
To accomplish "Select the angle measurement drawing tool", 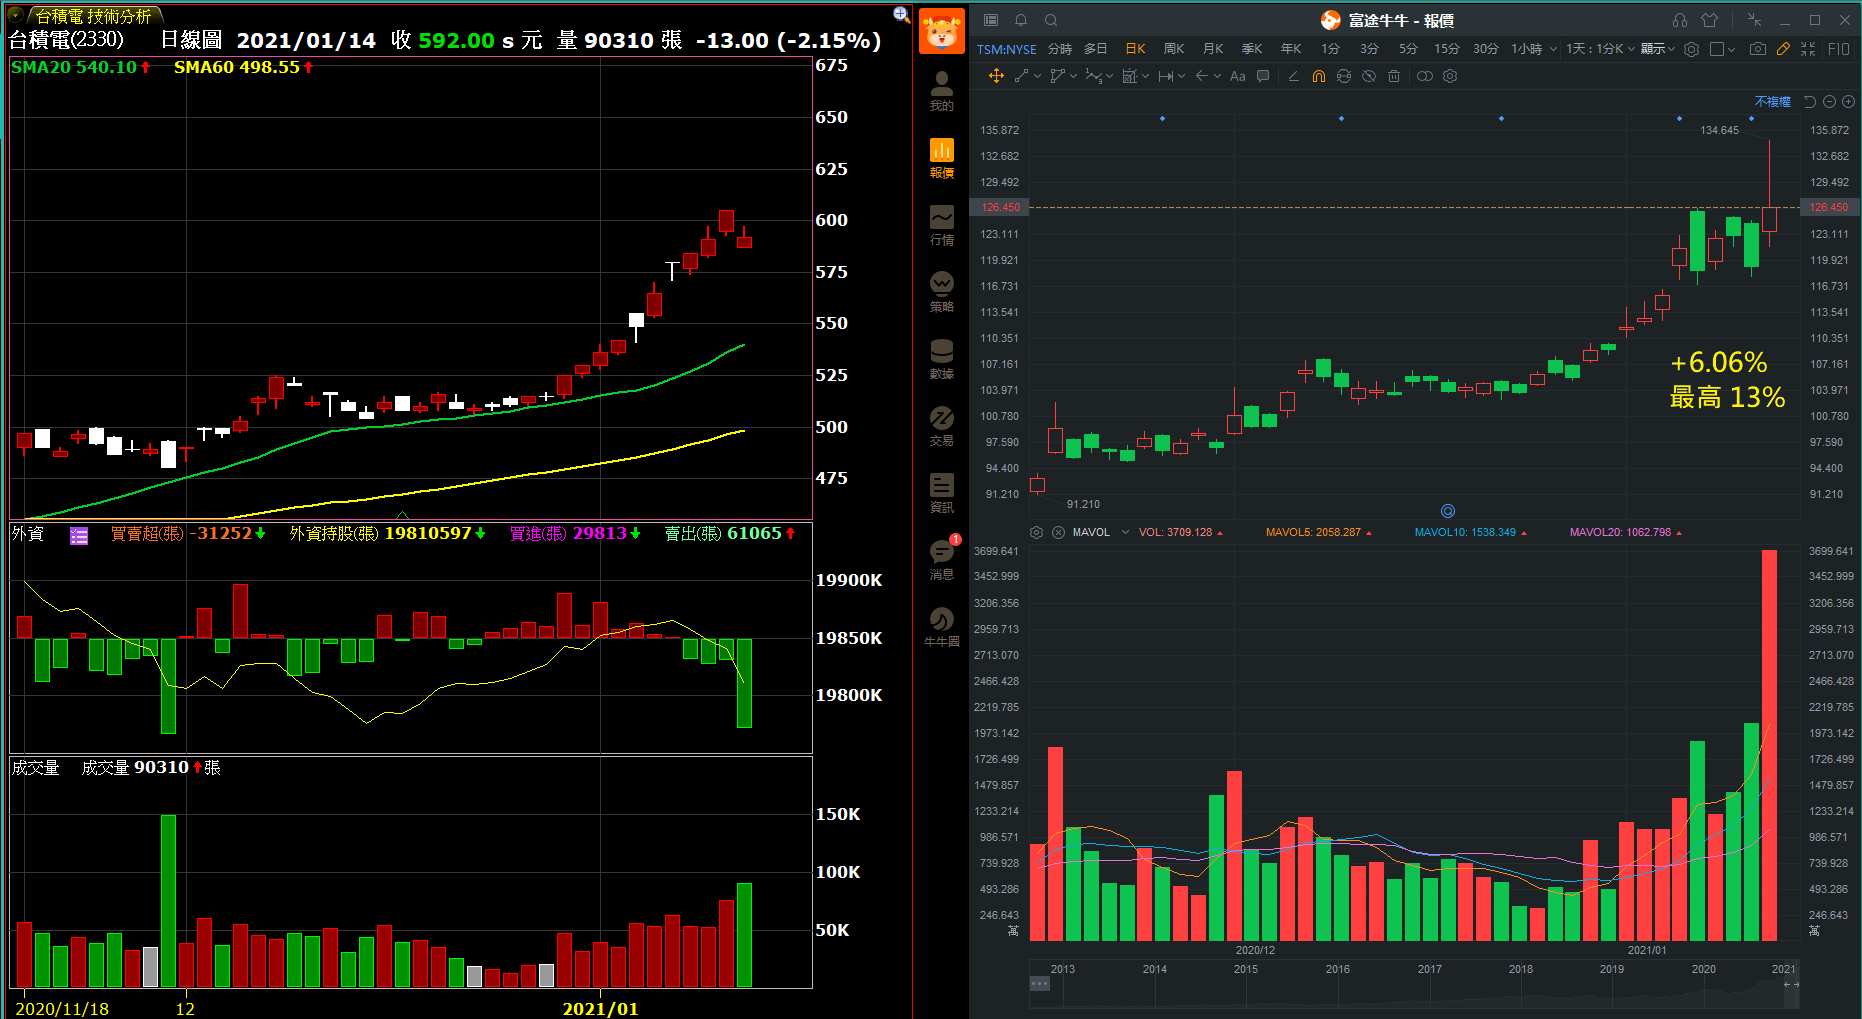I will pos(1293,76).
